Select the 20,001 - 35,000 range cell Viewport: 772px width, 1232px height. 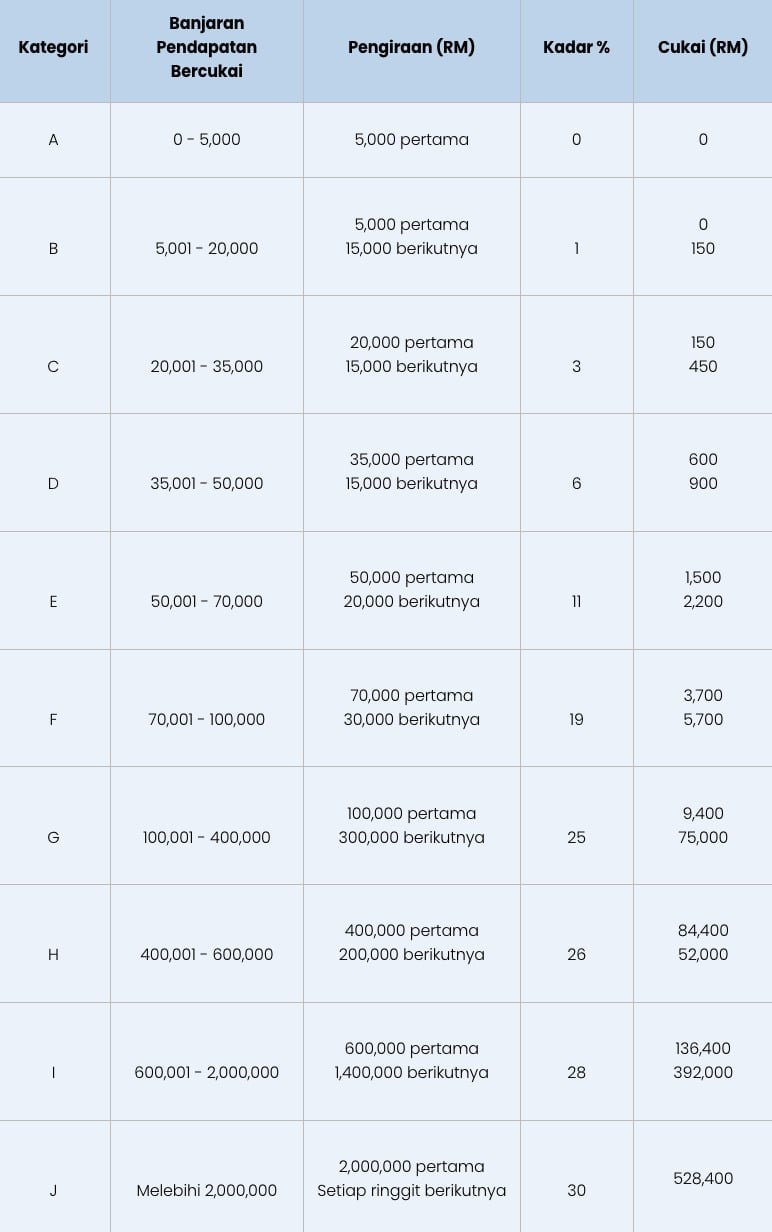pos(207,366)
